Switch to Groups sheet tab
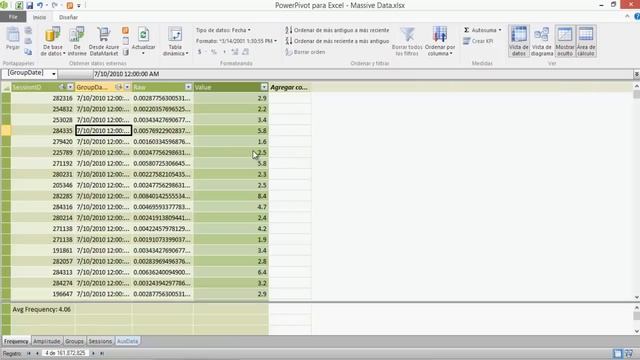This screenshot has height=360, width=640. (x=74, y=341)
